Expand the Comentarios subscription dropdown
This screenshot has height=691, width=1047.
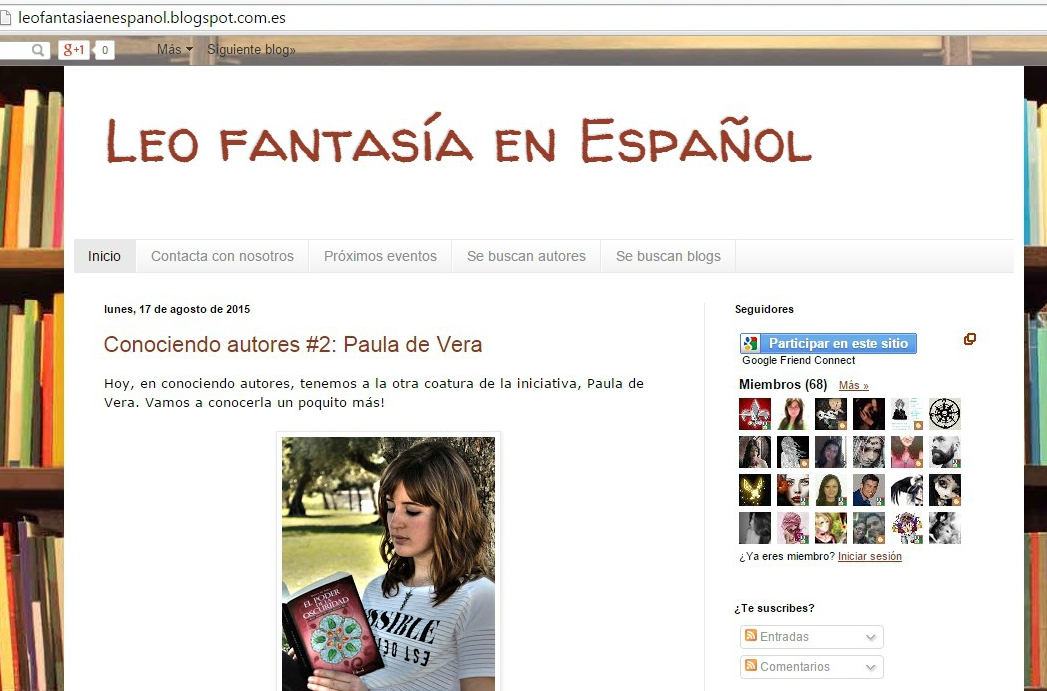[x=811, y=667]
